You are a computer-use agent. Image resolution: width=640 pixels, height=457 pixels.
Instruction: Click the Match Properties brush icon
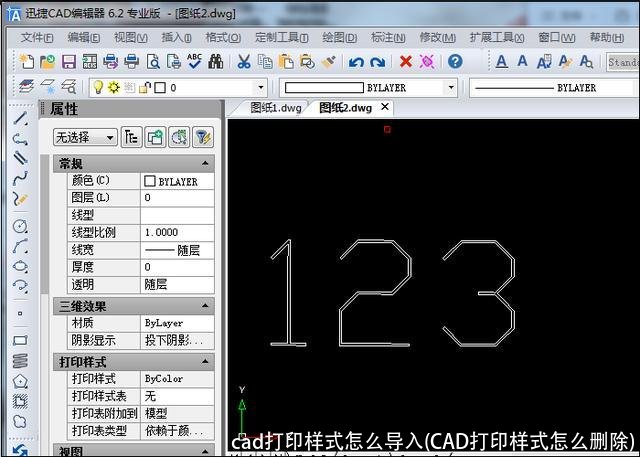click(x=329, y=62)
